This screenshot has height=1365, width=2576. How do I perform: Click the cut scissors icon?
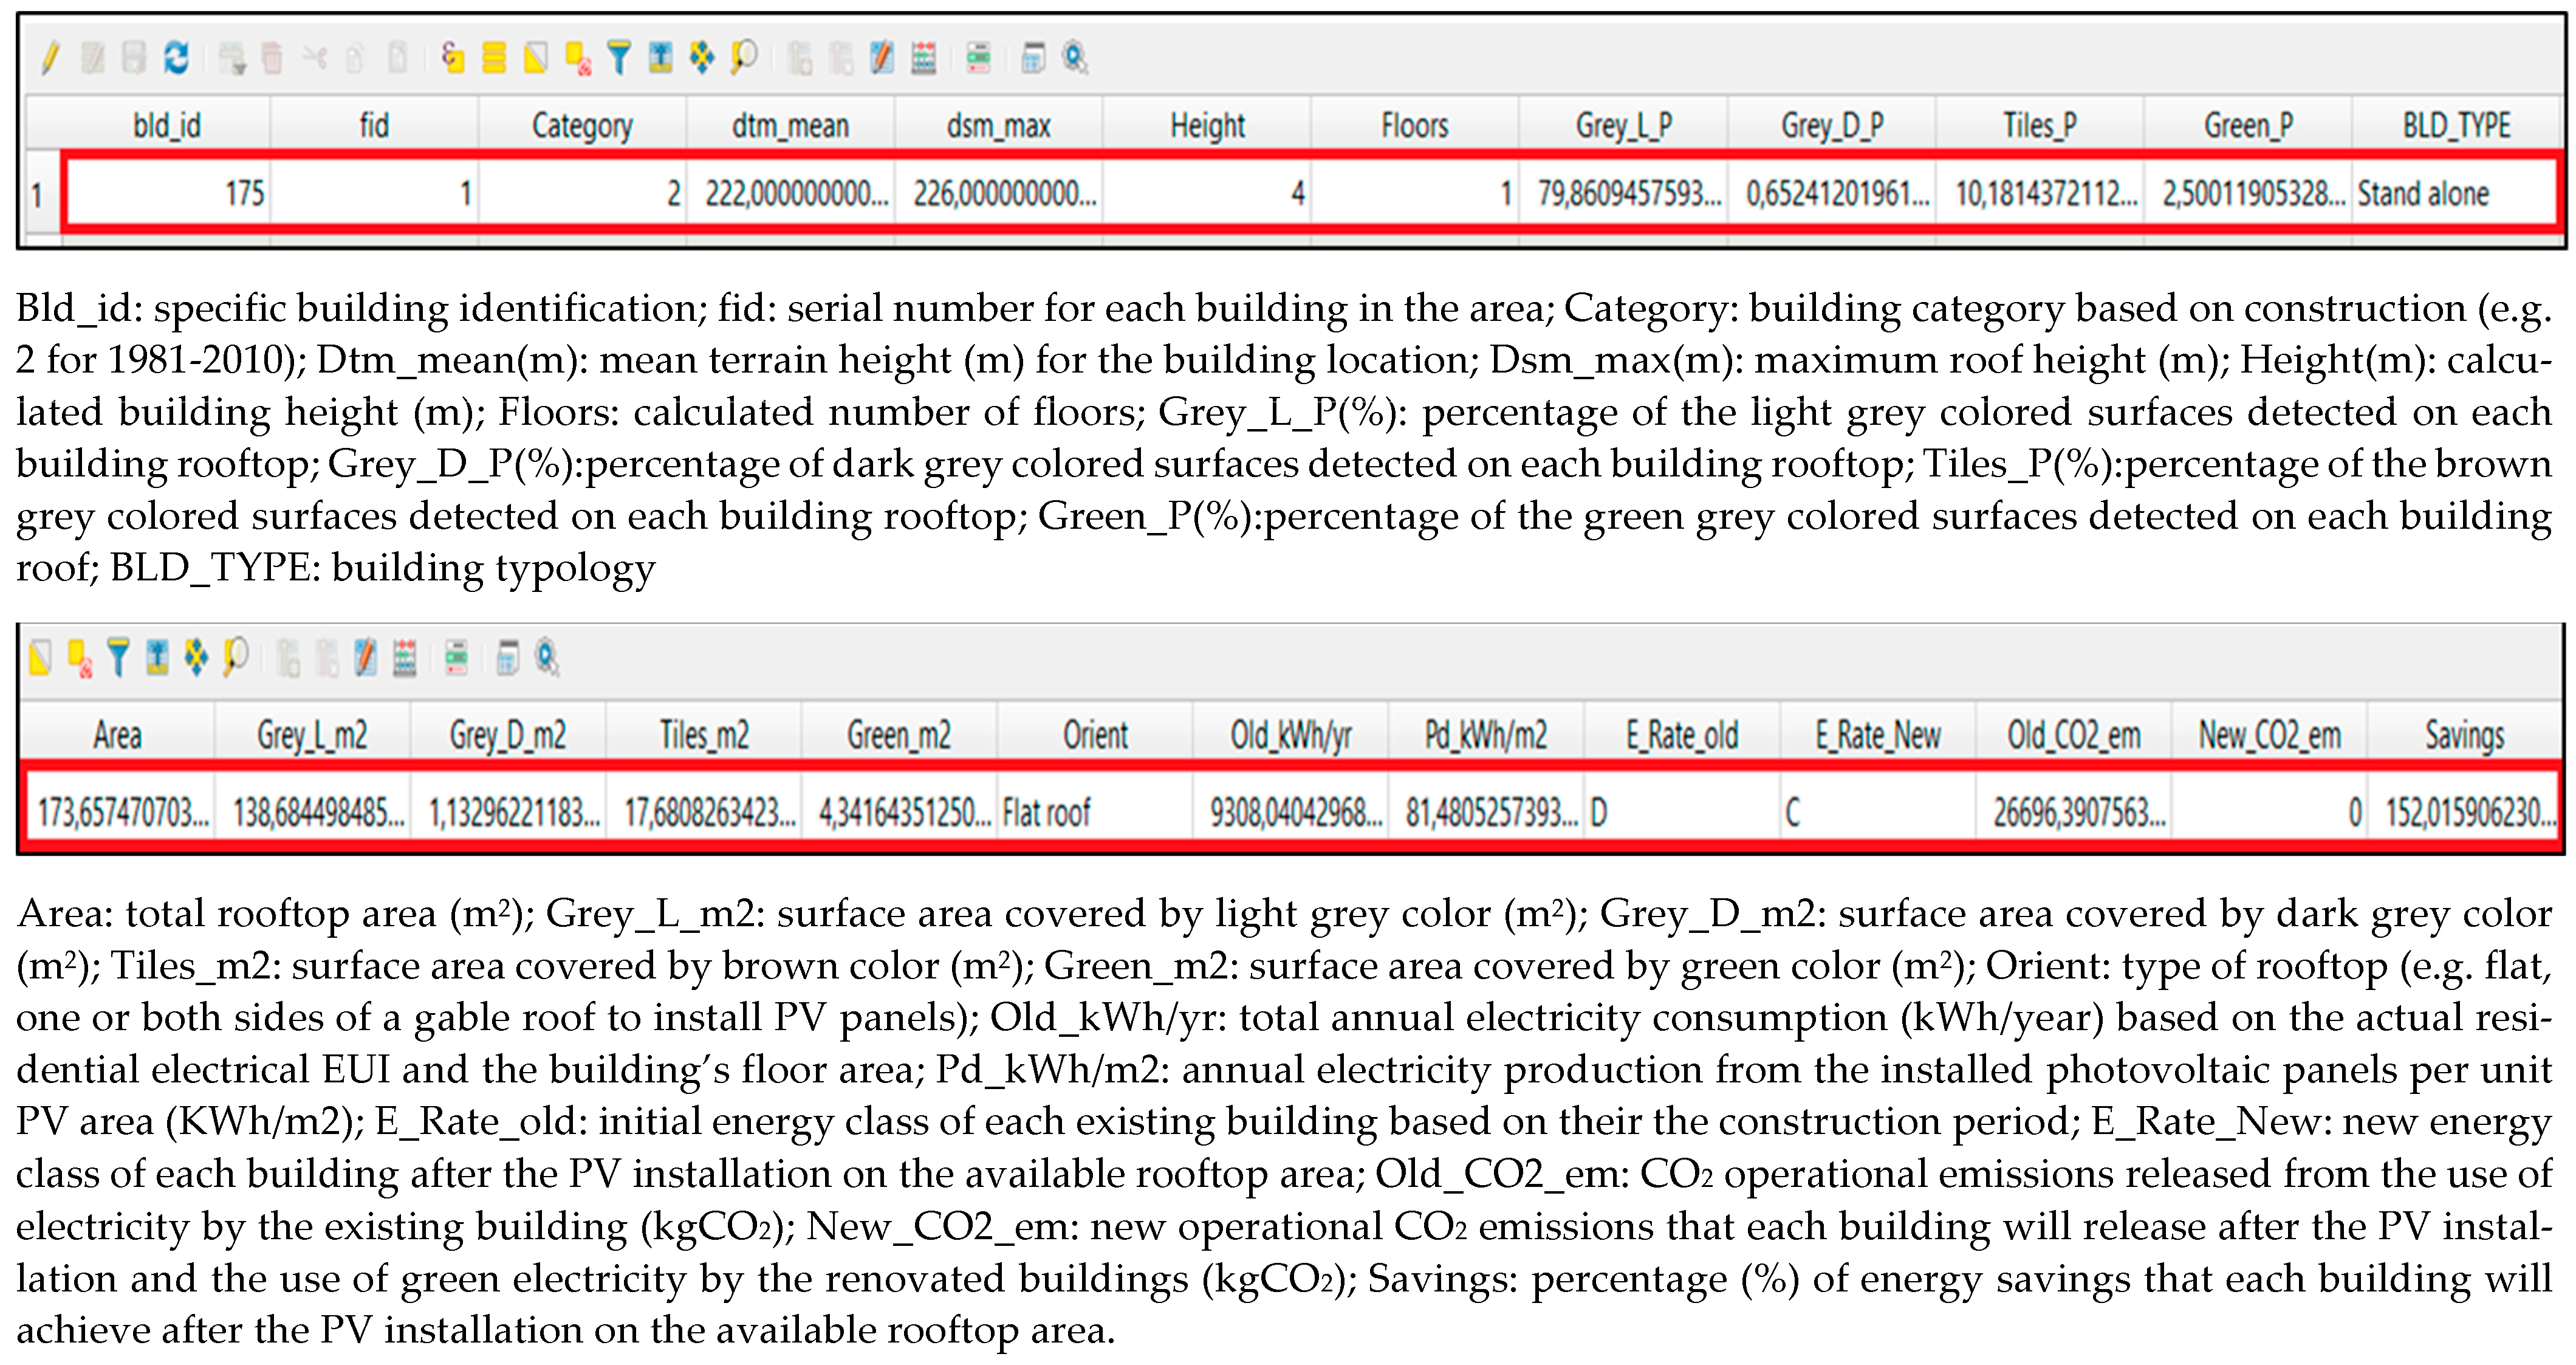tap(315, 58)
